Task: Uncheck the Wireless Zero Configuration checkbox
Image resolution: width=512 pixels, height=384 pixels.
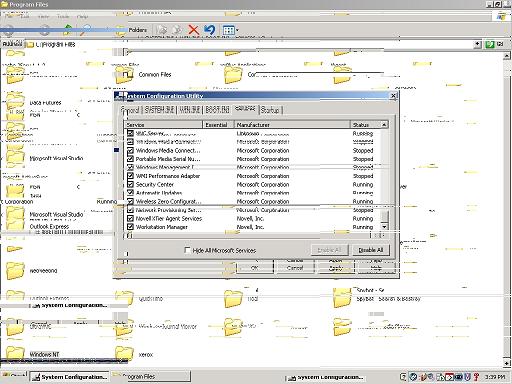Action: [x=130, y=201]
